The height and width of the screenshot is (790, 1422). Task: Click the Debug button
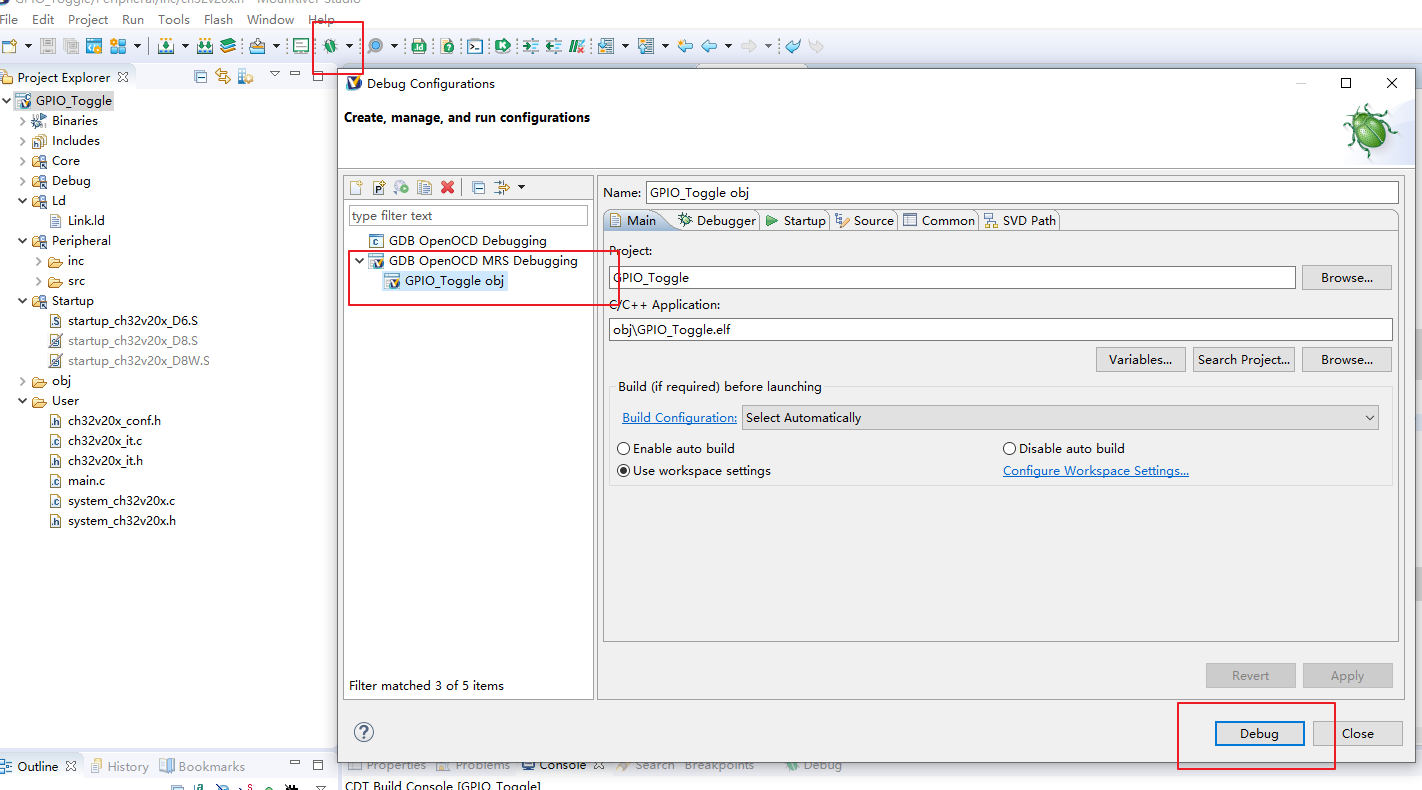point(1259,733)
